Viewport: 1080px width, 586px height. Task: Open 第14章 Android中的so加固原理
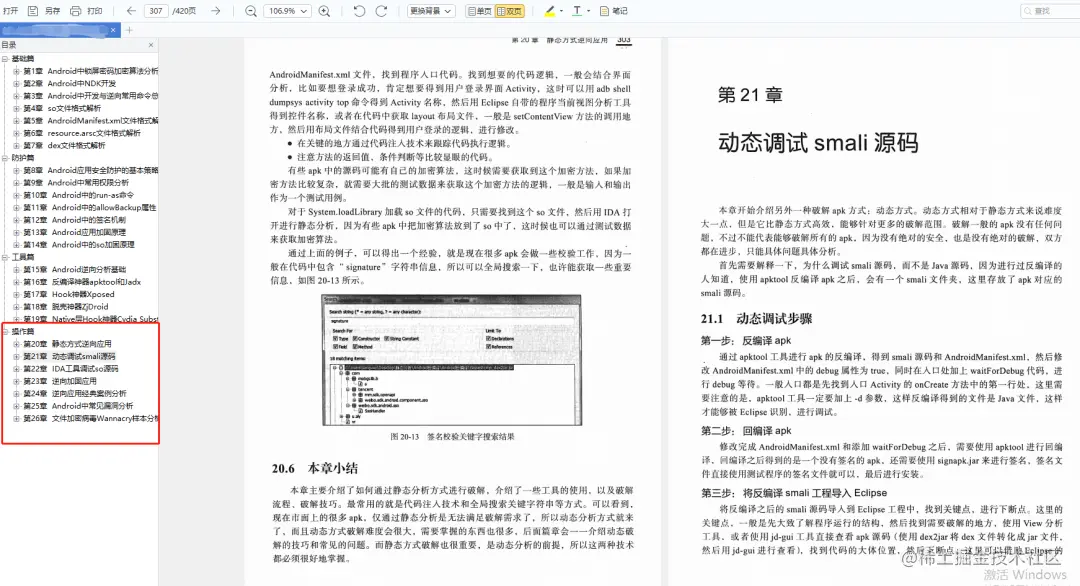coord(79,244)
